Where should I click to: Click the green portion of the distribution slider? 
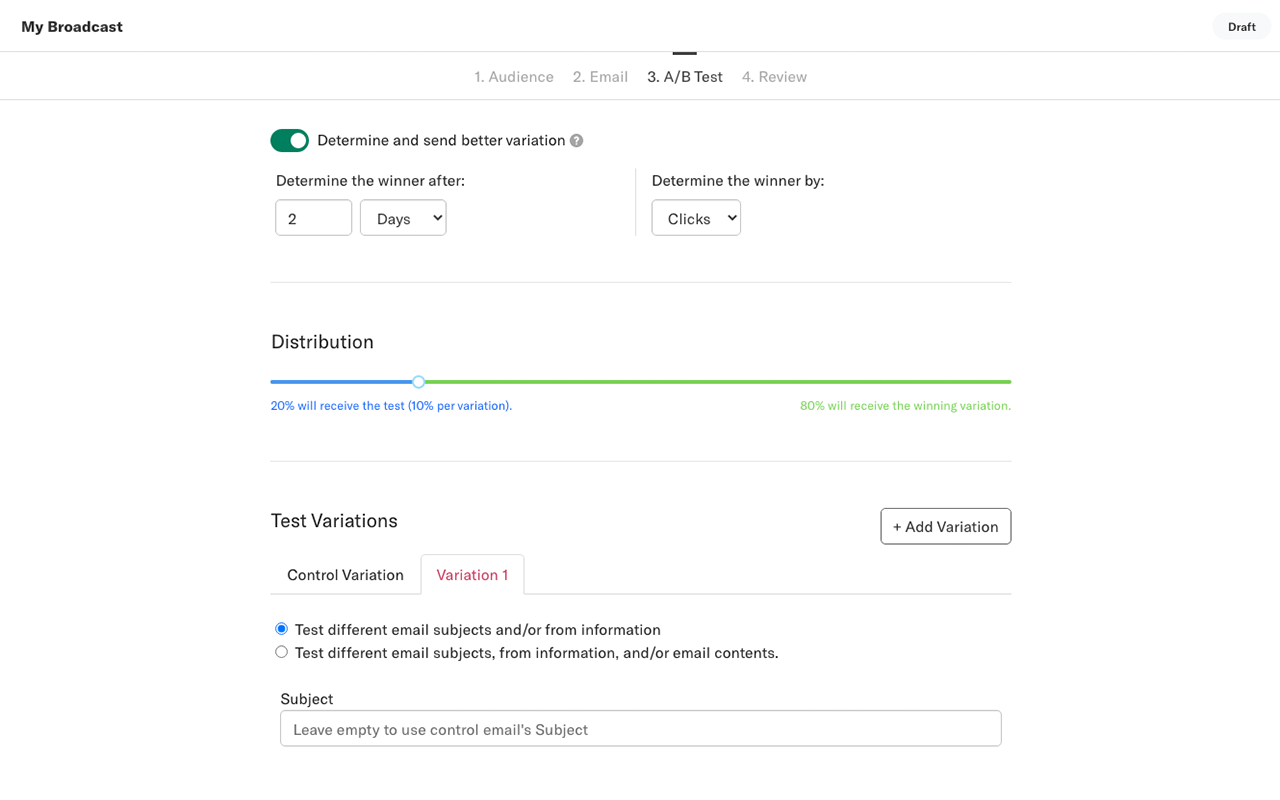click(x=715, y=382)
